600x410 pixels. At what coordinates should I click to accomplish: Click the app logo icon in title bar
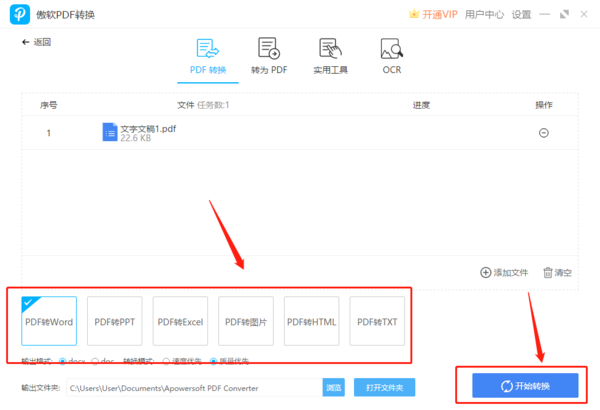[x=17, y=14]
